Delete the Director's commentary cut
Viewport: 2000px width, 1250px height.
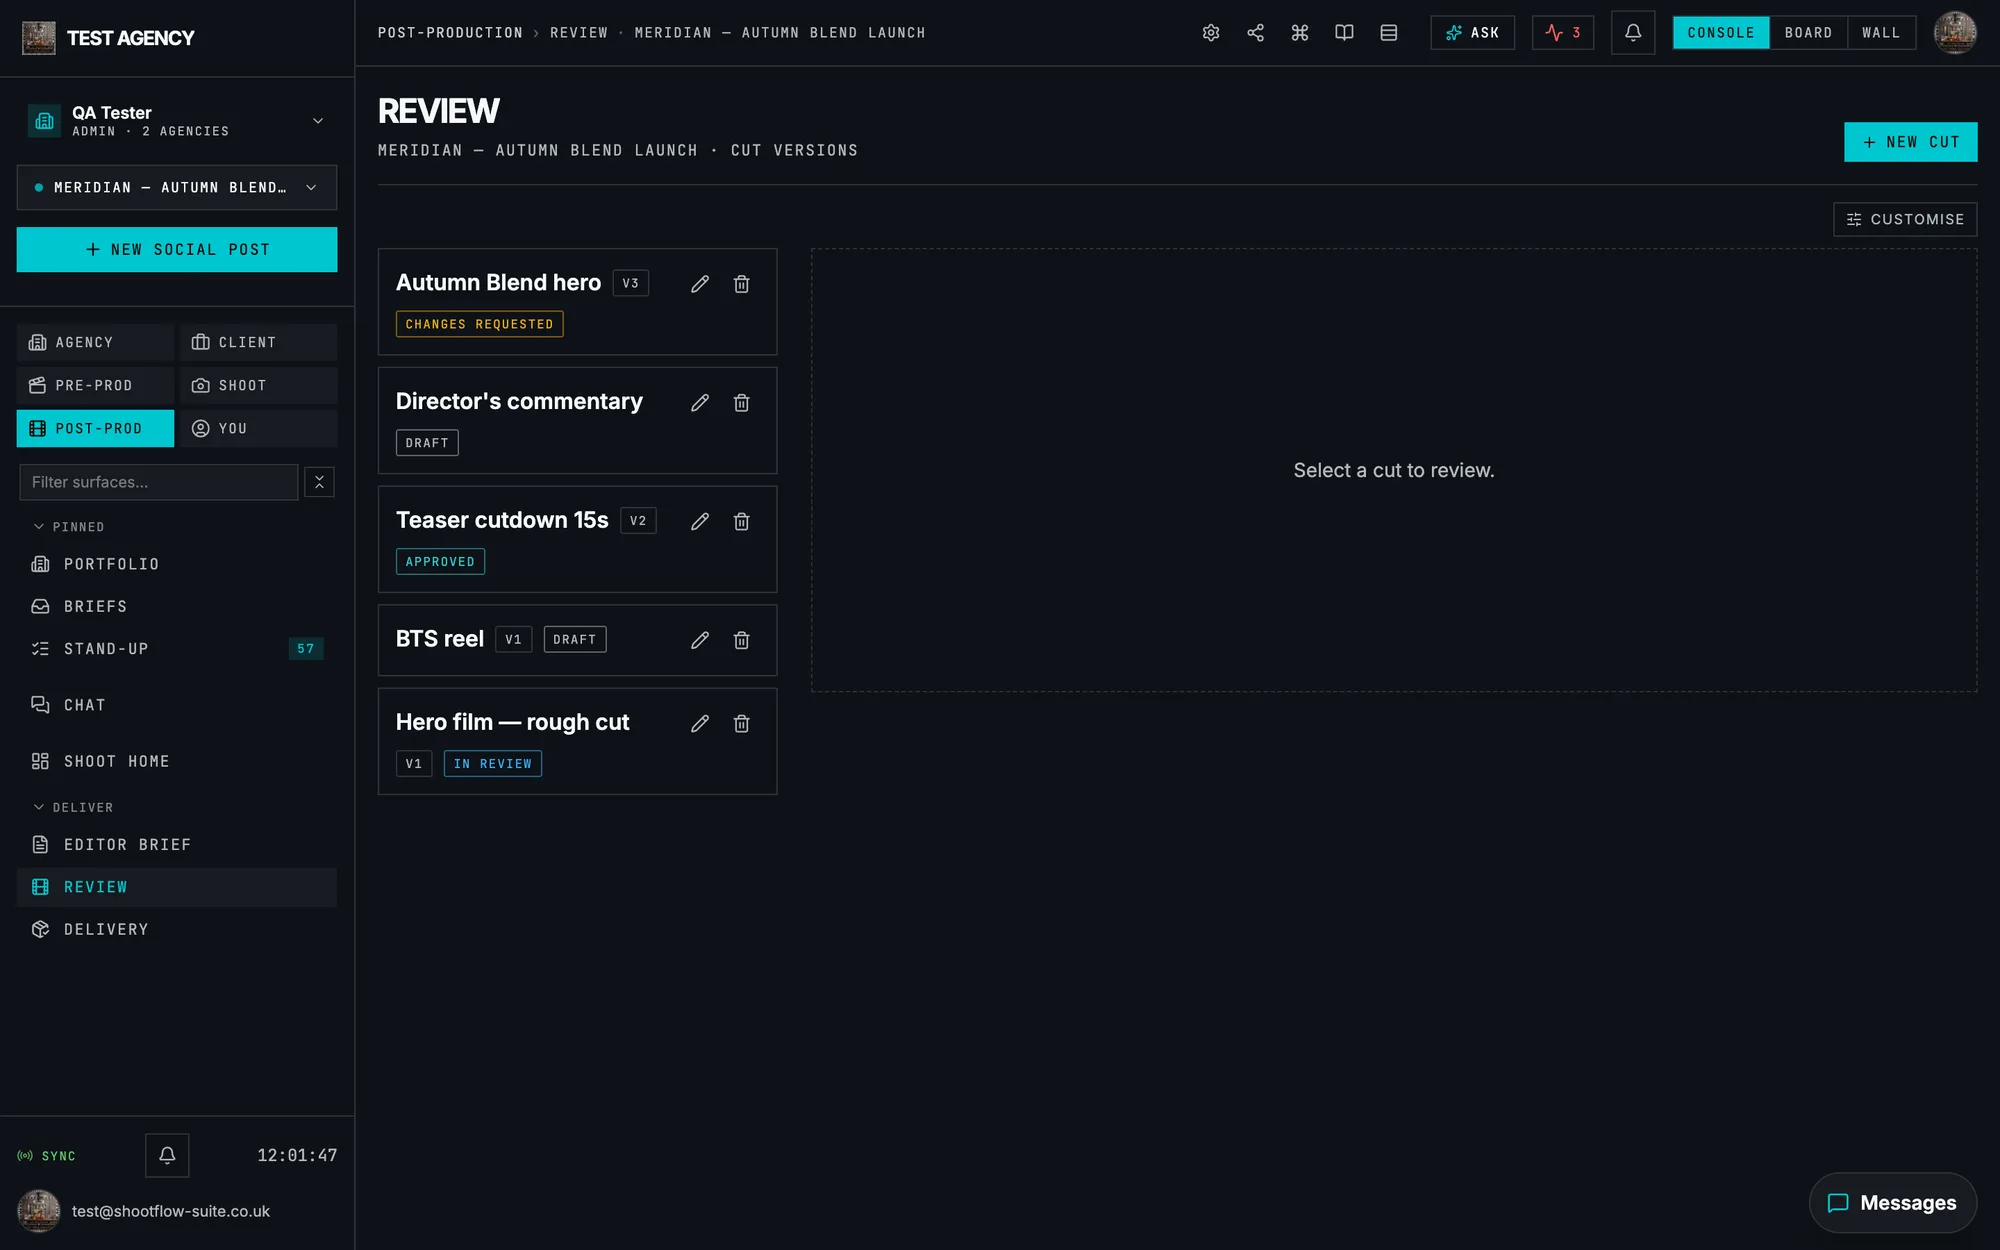pyautogui.click(x=741, y=403)
